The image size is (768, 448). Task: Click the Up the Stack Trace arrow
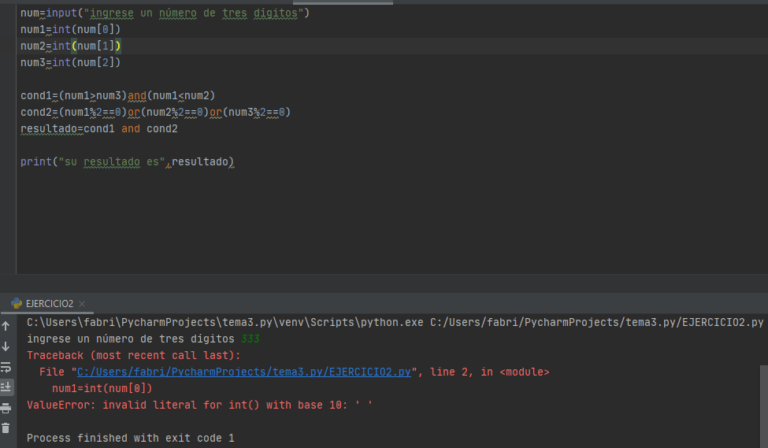coord(6,326)
